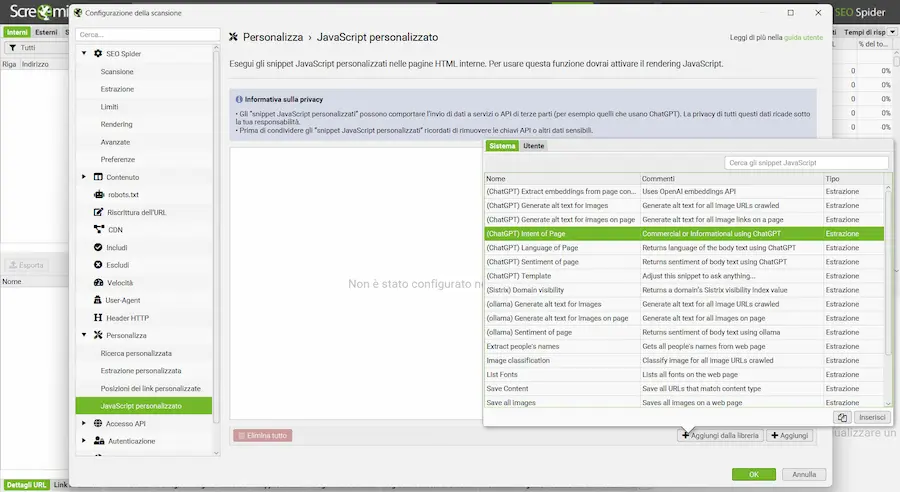This screenshot has width=900, height=492.
Task: Open Estrazione personalizzata item
Action: (x=141, y=371)
